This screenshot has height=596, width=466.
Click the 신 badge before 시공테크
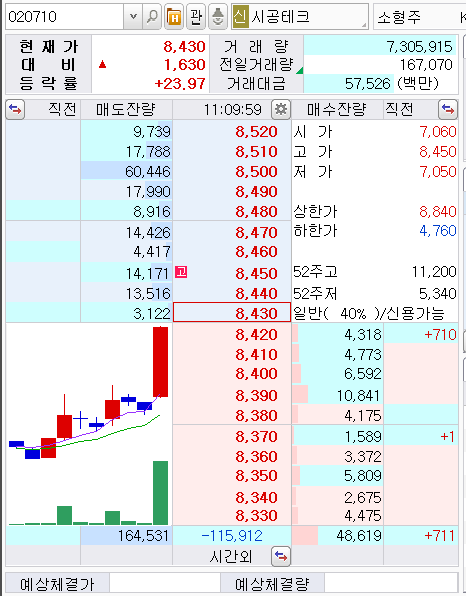pyautogui.click(x=240, y=17)
